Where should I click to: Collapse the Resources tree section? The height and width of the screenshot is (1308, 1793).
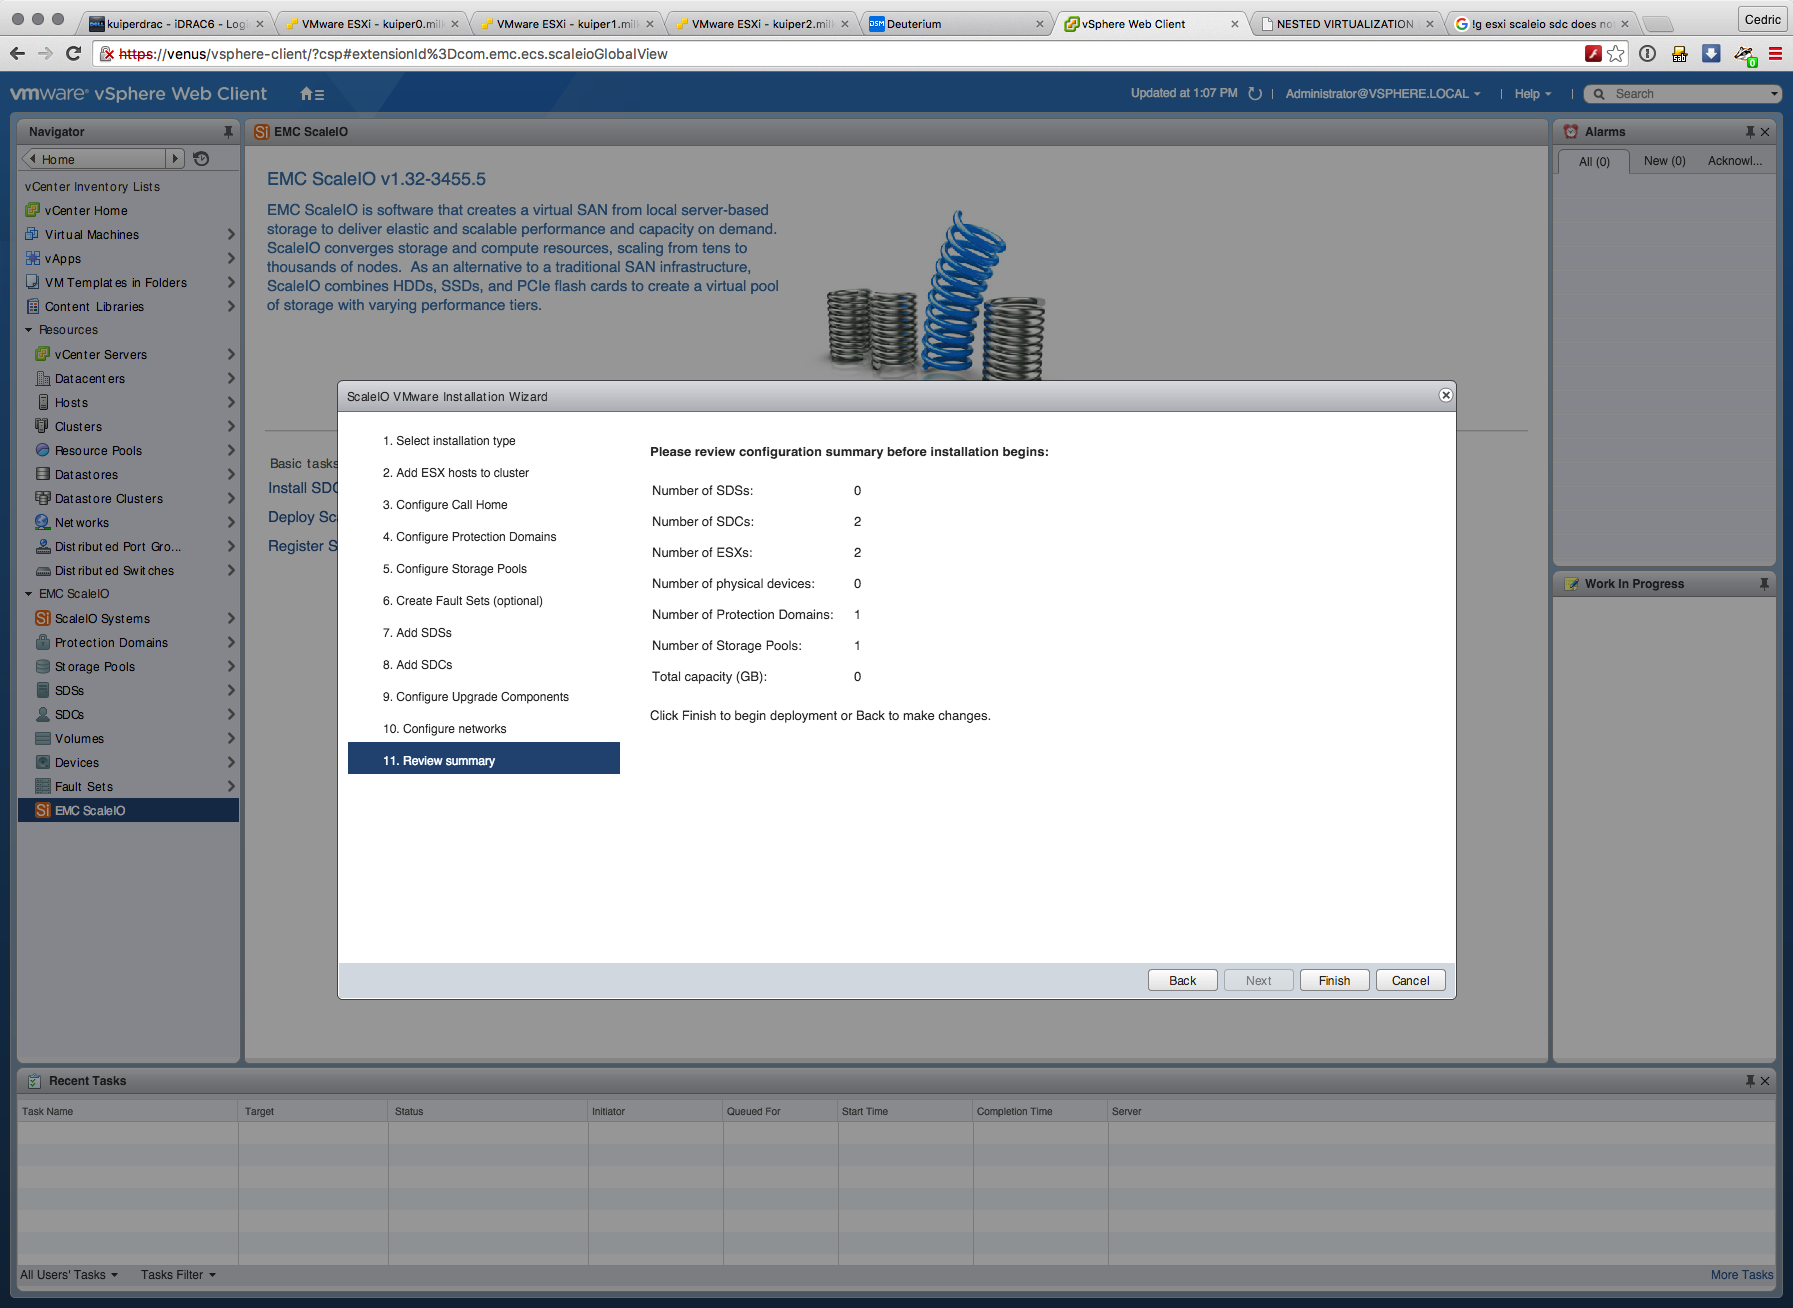point(29,330)
